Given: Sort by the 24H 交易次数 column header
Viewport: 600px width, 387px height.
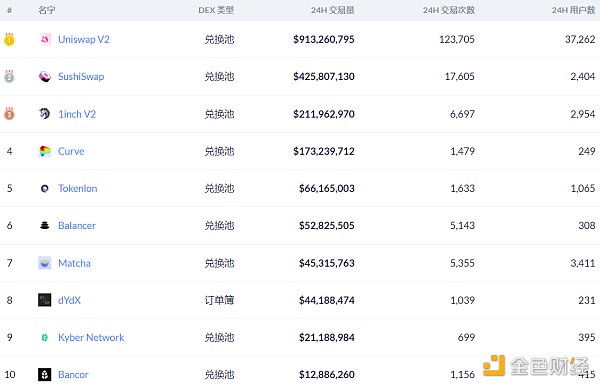Looking at the screenshot, I should pos(449,10).
